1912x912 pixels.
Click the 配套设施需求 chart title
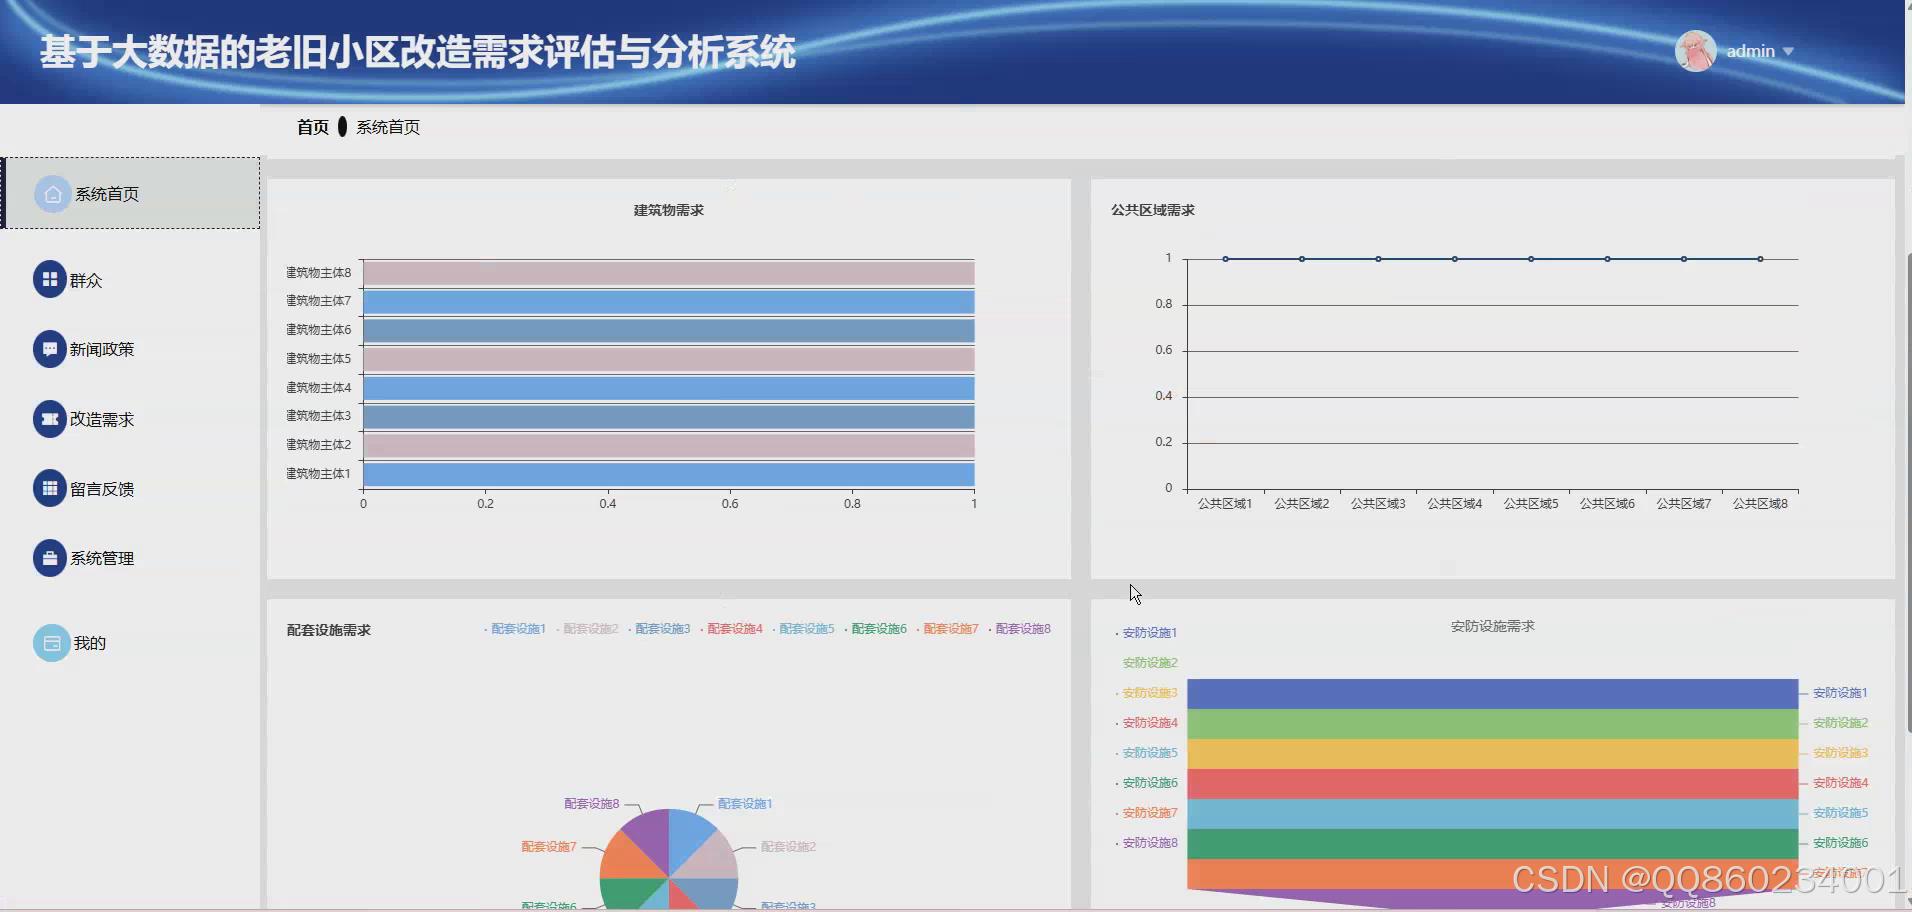[328, 630]
